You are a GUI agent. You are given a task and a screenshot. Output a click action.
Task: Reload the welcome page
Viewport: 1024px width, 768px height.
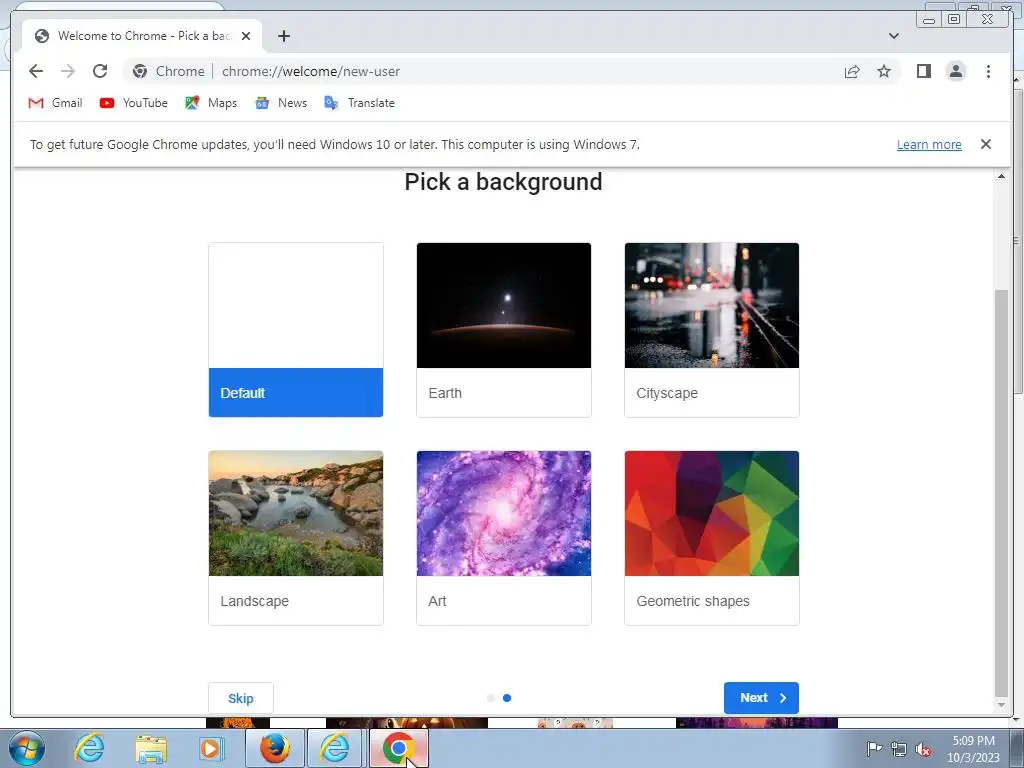(x=100, y=71)
